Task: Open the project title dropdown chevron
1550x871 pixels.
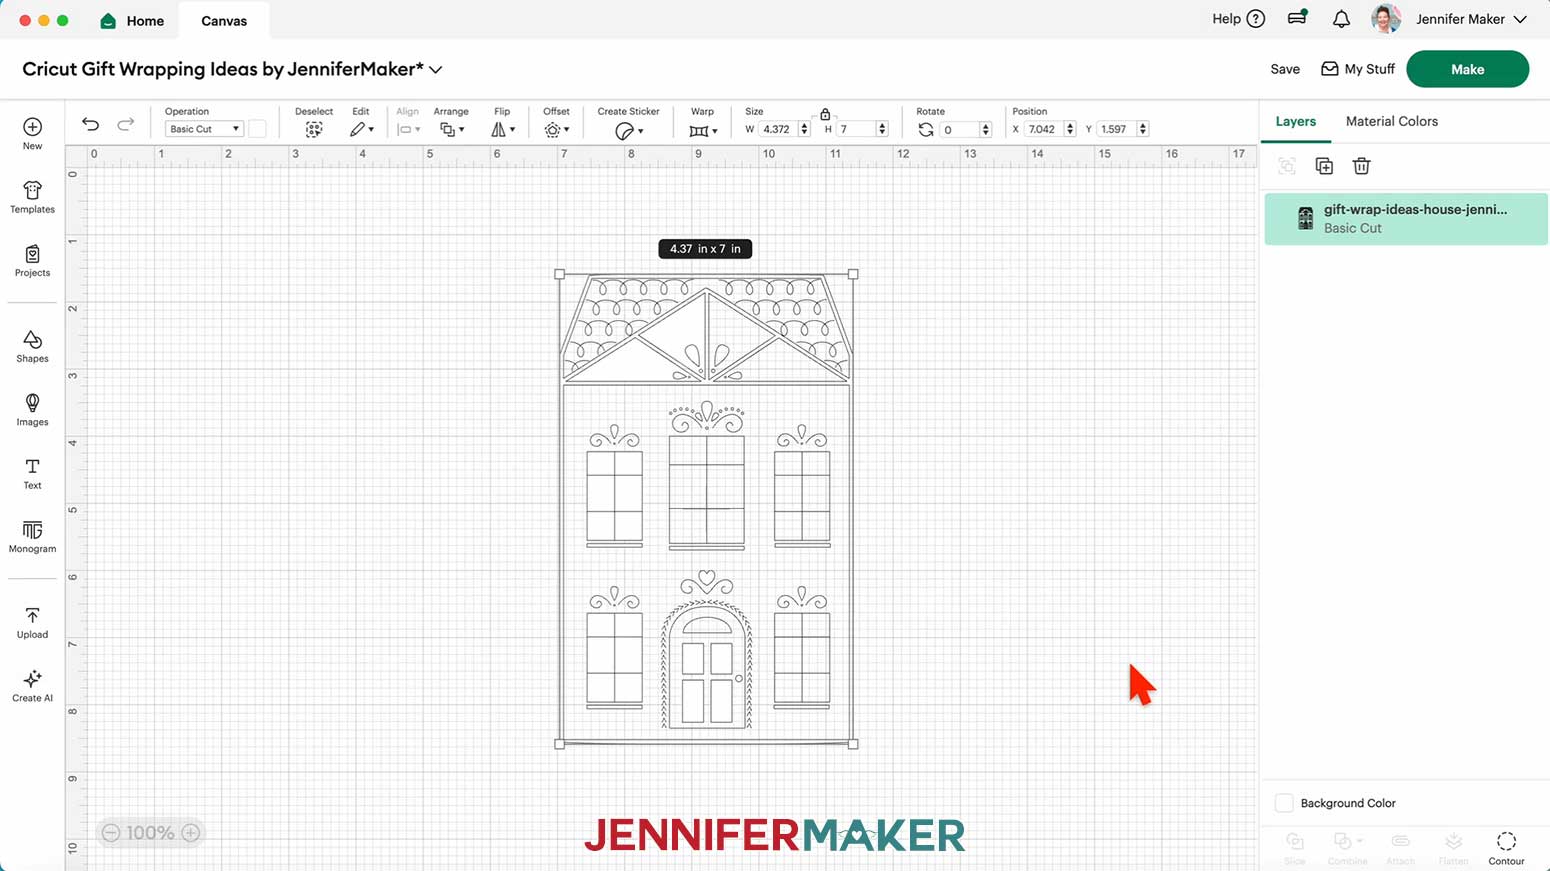Action: point(436,70)
